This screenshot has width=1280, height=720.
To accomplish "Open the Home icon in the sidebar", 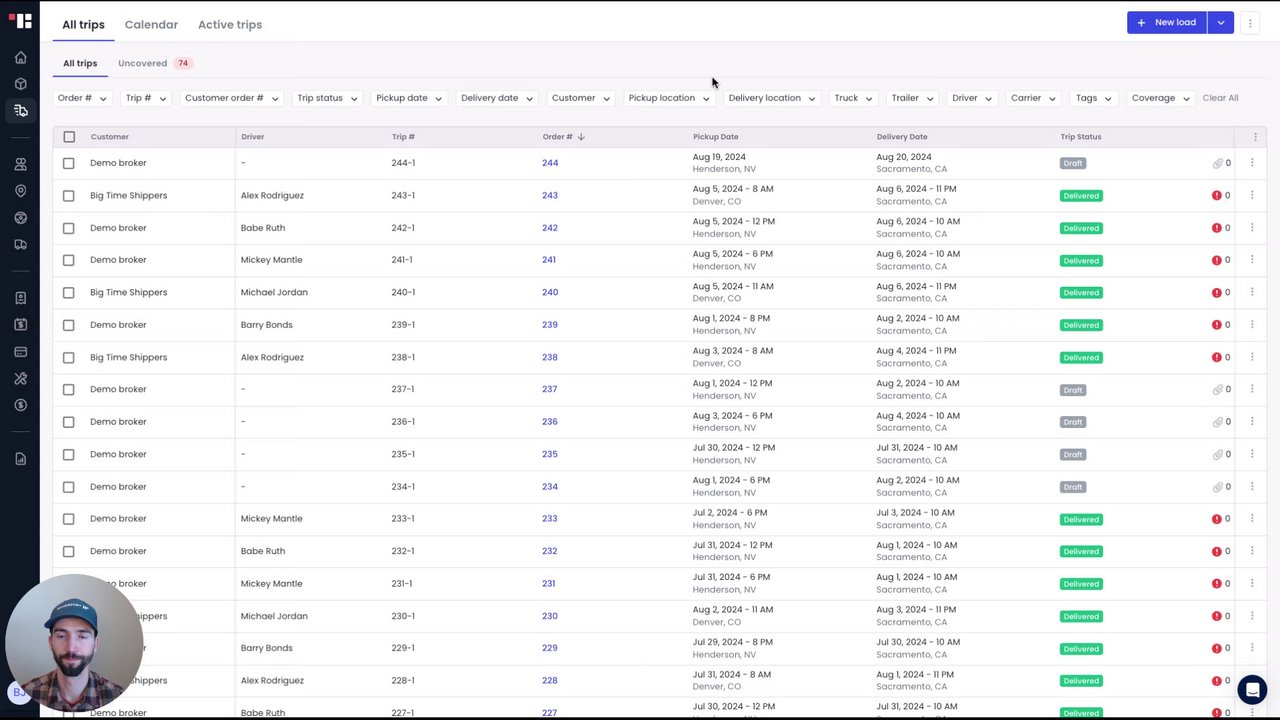I will [x=20, y=57].
